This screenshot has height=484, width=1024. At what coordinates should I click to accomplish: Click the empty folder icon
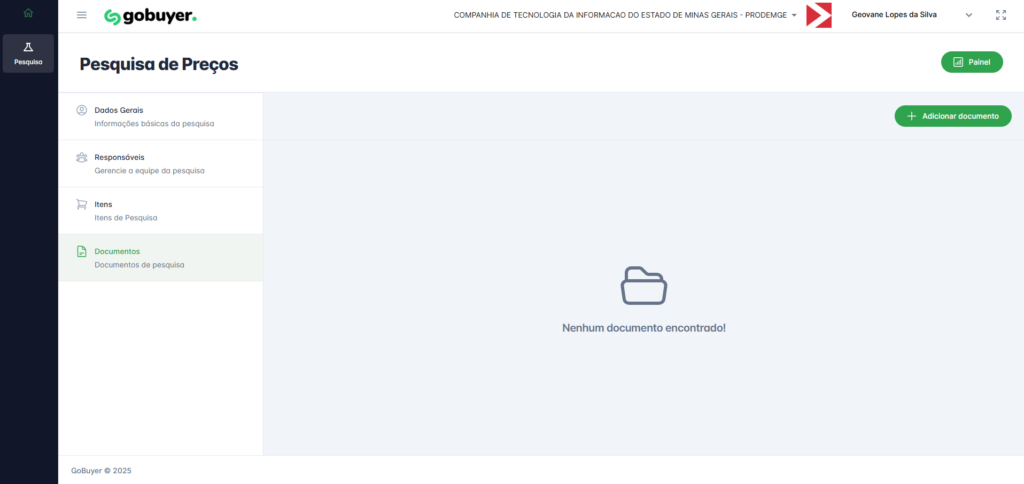[643, 285]
